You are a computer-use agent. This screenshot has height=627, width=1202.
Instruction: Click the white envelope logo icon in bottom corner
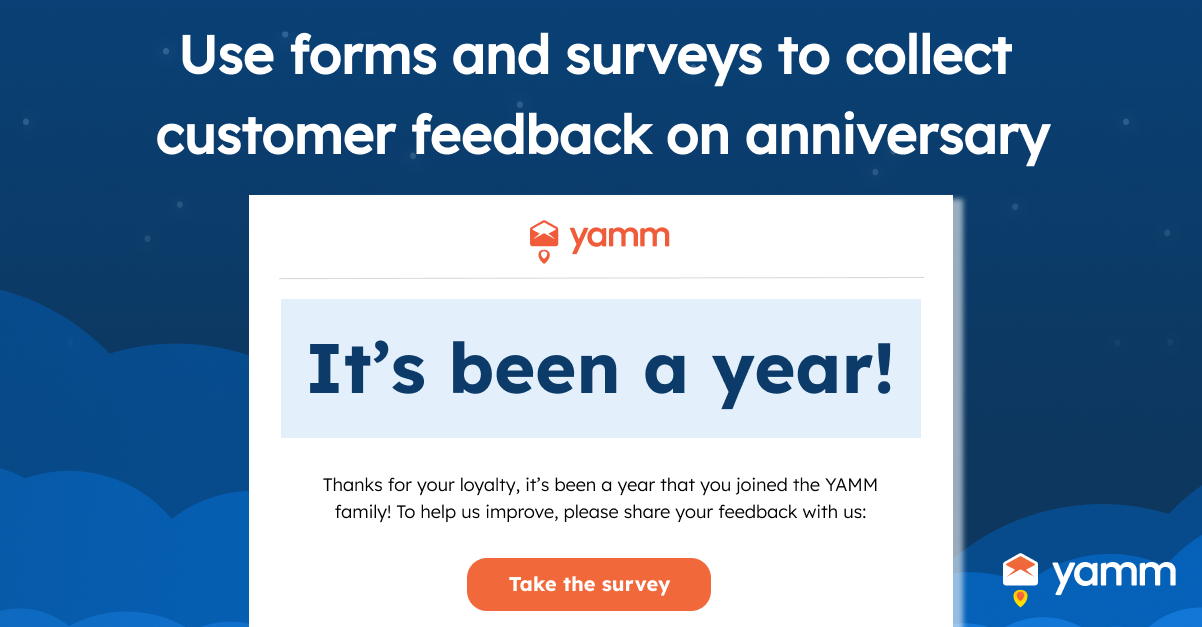pyautogui.click(x=1020, y=570)
